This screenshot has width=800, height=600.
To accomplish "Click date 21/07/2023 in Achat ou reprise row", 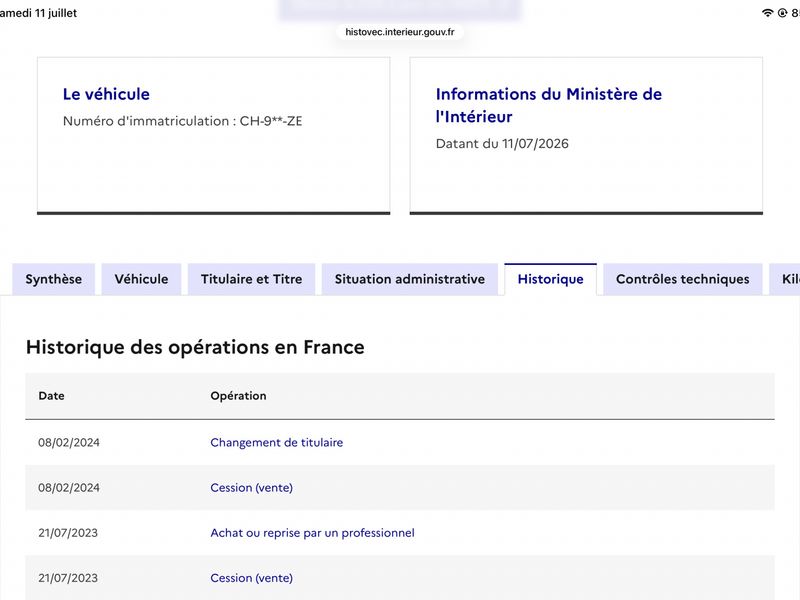I will [68, 533].
